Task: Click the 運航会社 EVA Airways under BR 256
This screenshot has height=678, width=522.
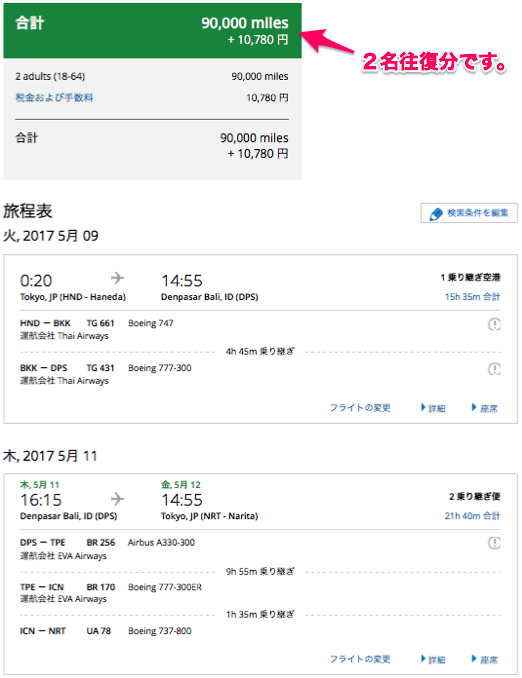Action: [63, 556]
